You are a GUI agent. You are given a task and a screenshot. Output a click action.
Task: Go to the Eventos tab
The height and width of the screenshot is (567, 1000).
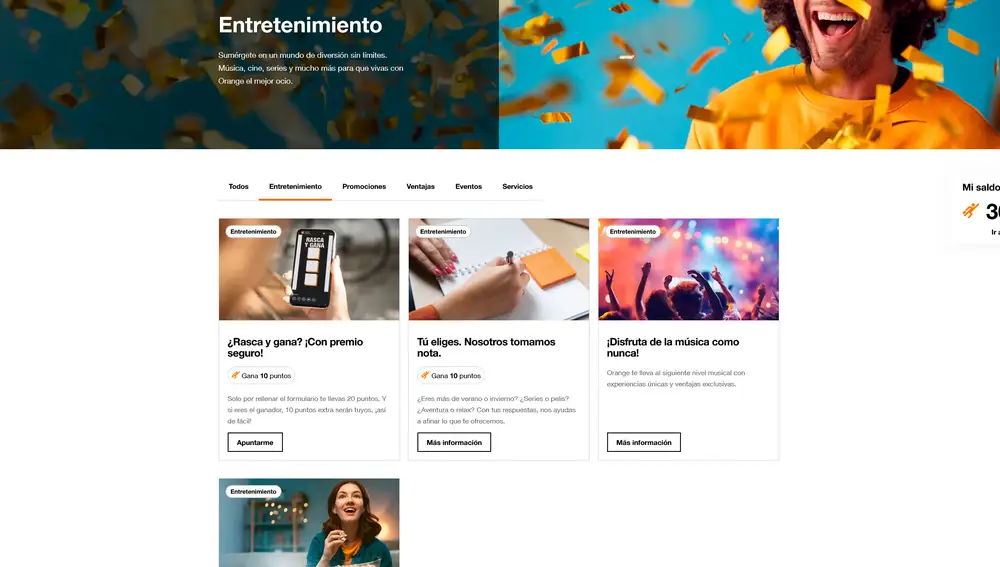[469, 187]
